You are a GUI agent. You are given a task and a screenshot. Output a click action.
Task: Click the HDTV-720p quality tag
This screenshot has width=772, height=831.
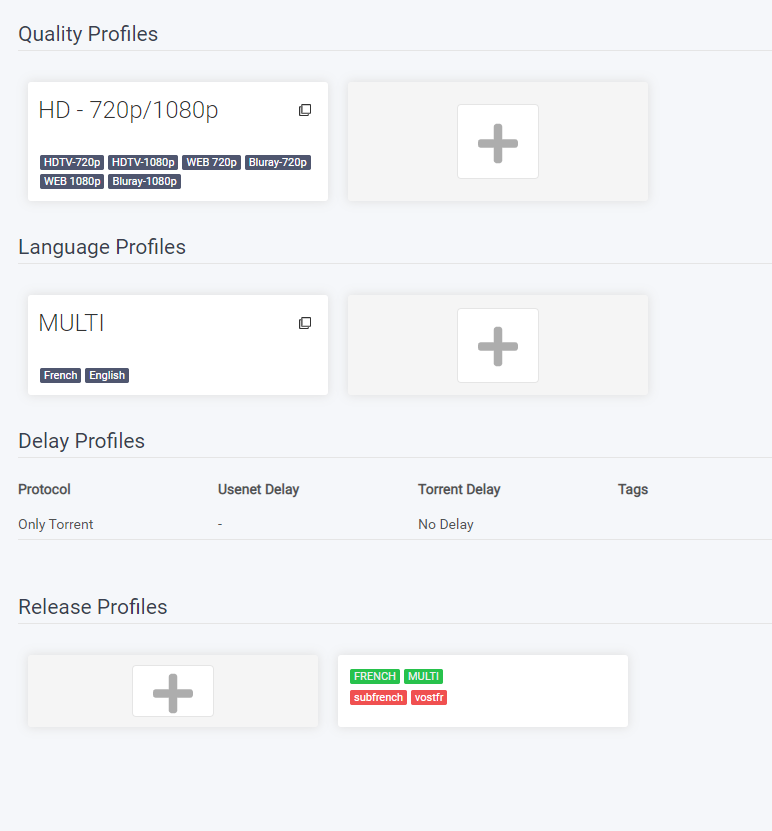73,162
